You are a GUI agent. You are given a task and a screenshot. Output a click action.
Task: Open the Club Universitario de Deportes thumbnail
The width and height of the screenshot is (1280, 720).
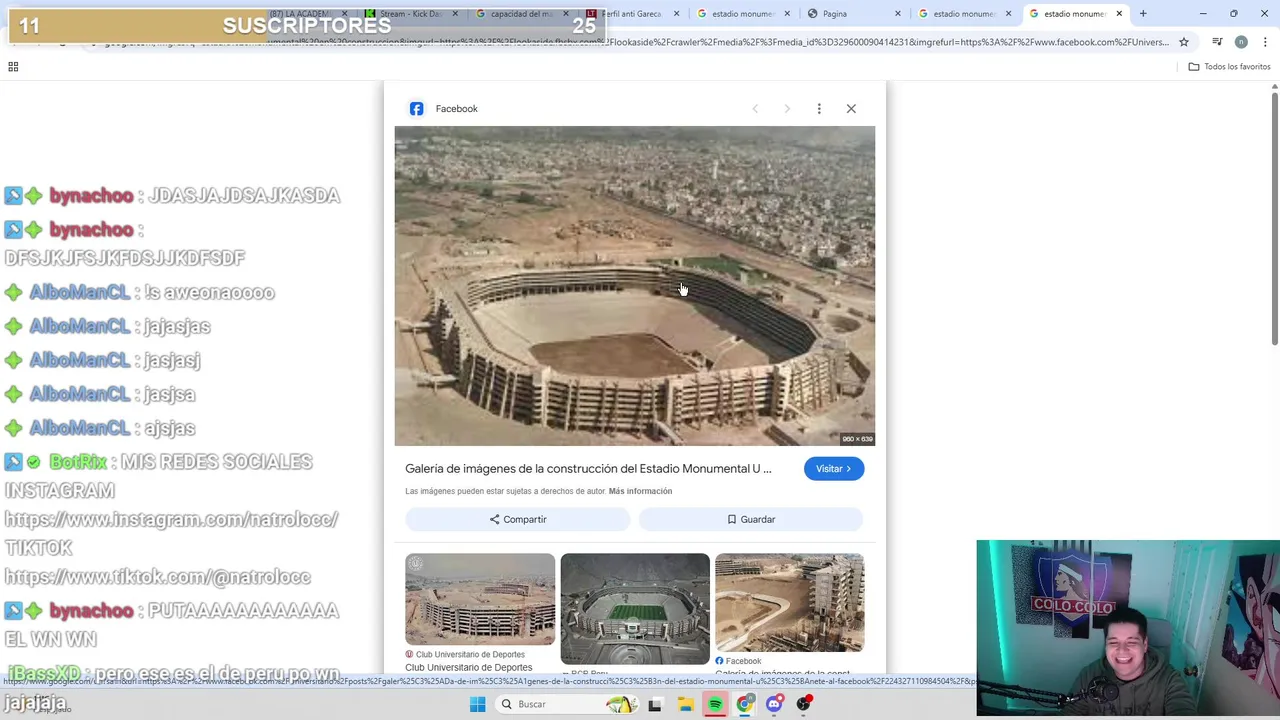(480, 599)
